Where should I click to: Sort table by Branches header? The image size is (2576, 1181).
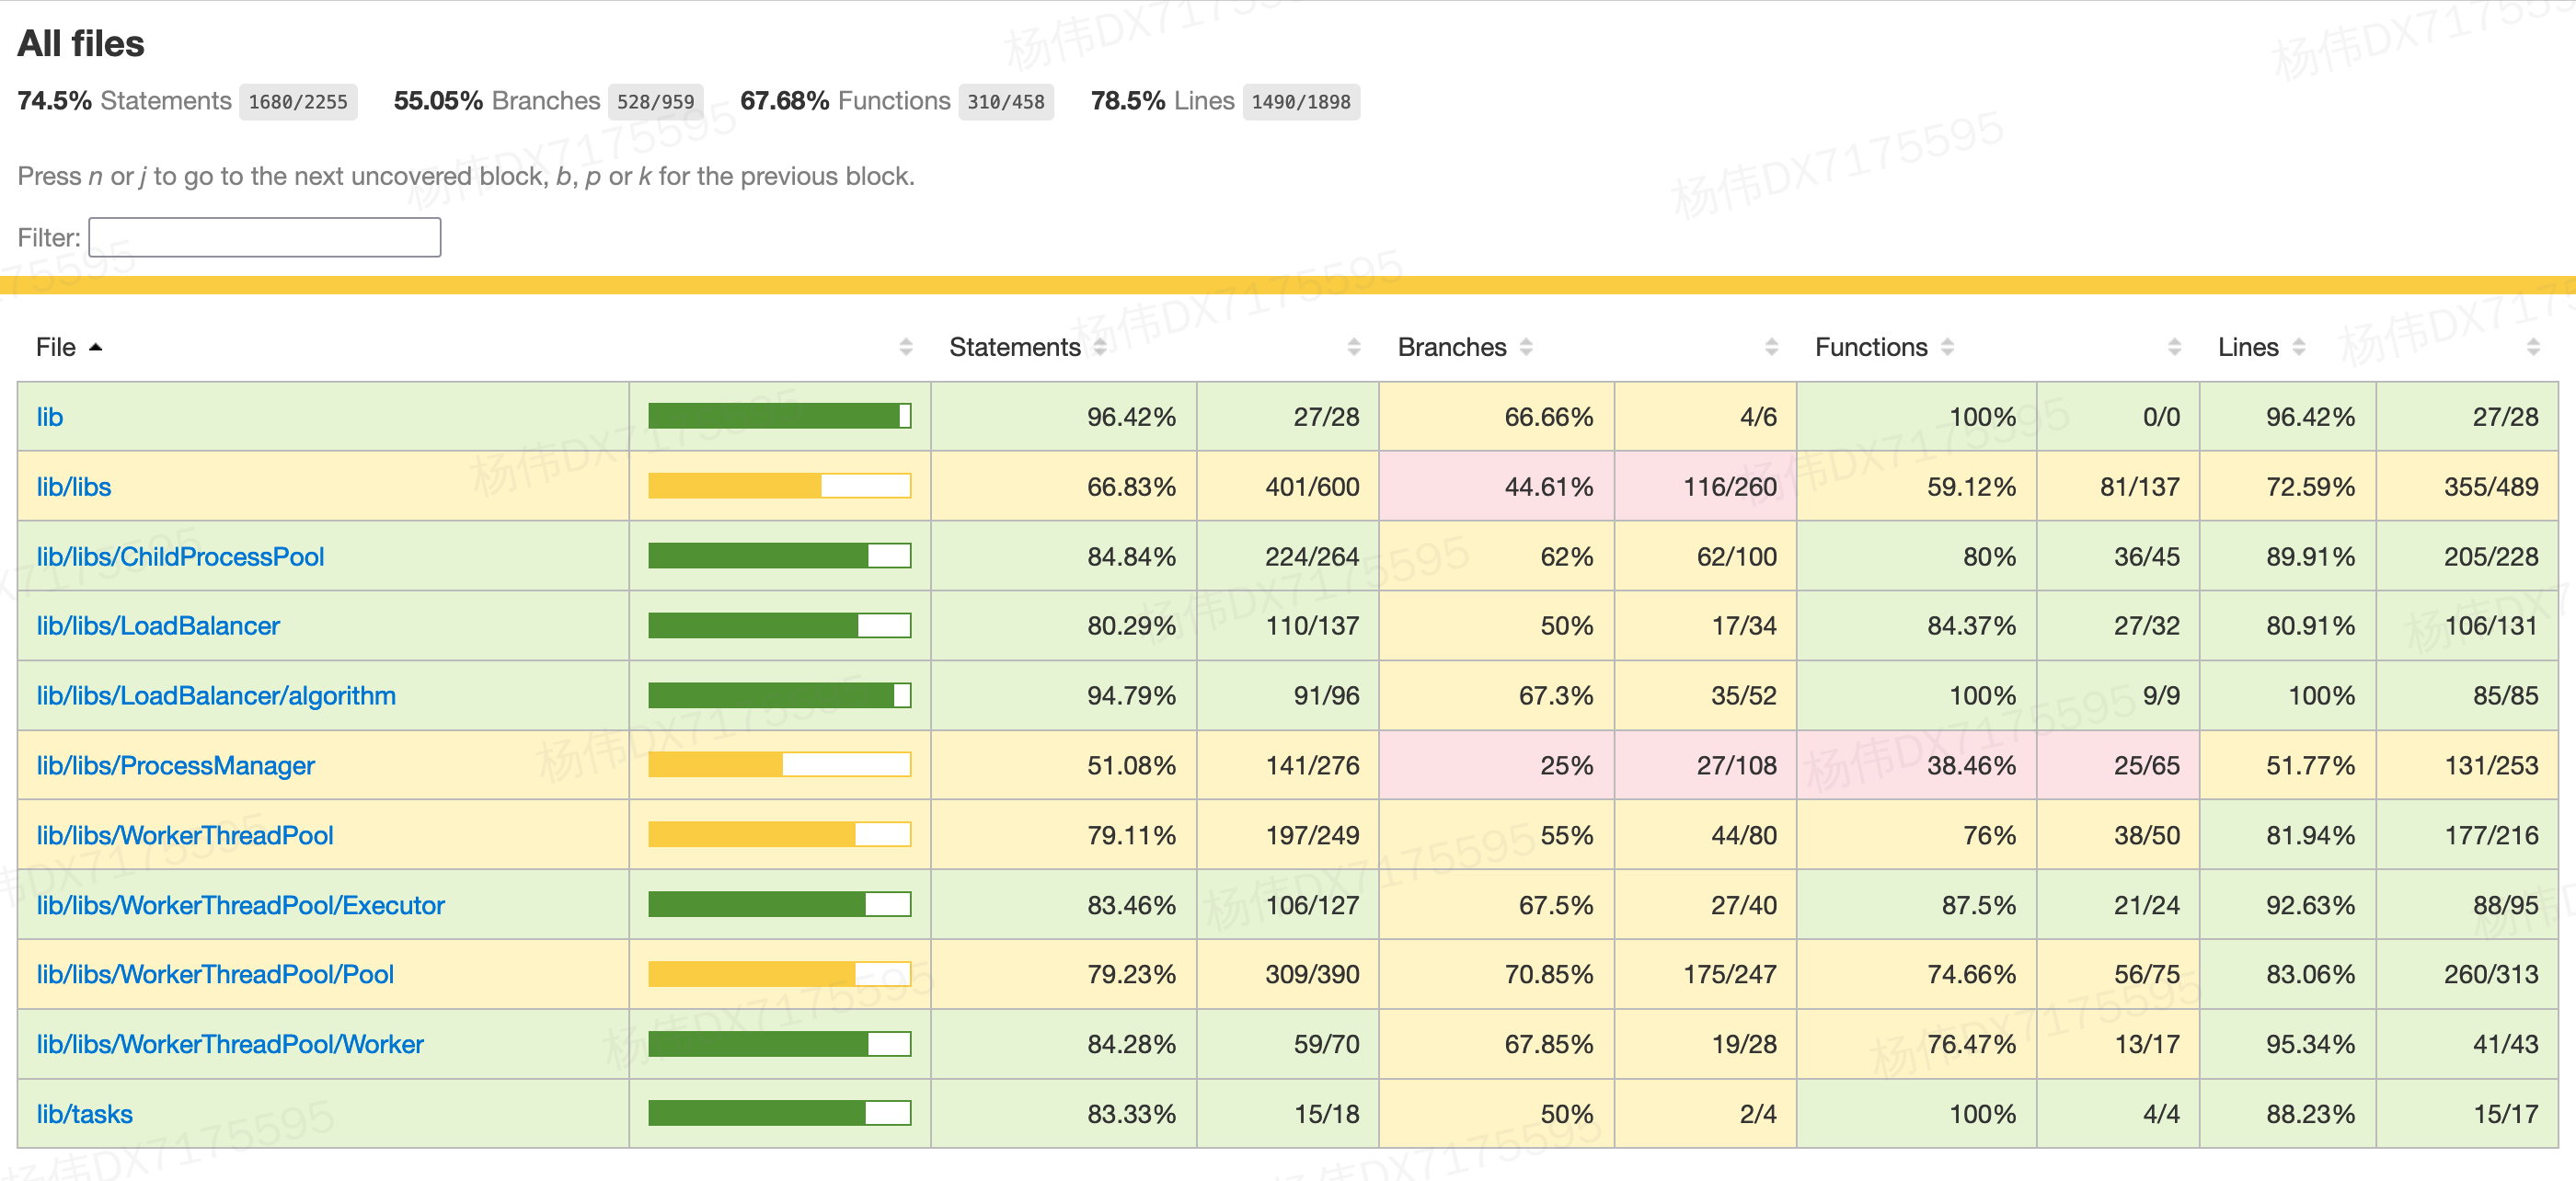tap(1451, 347)
